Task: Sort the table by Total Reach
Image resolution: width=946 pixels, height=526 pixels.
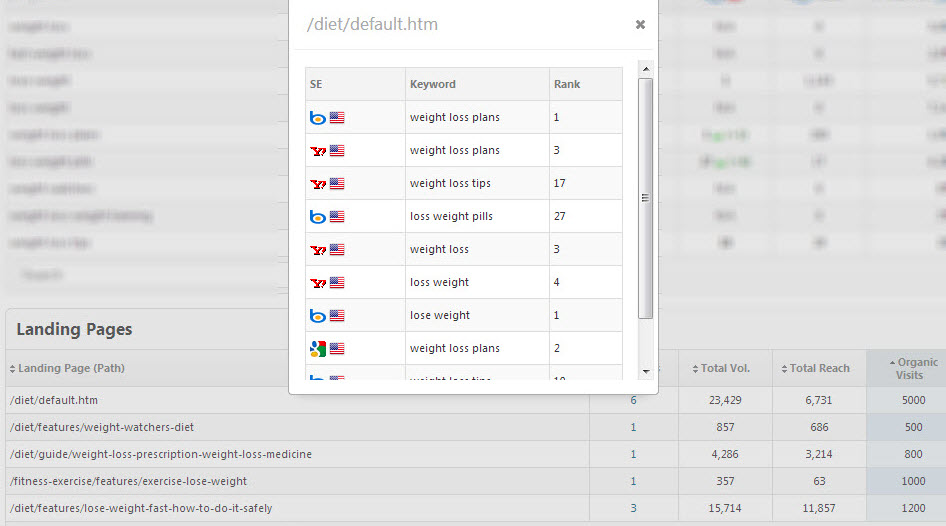Action: [x=819, y=368]
